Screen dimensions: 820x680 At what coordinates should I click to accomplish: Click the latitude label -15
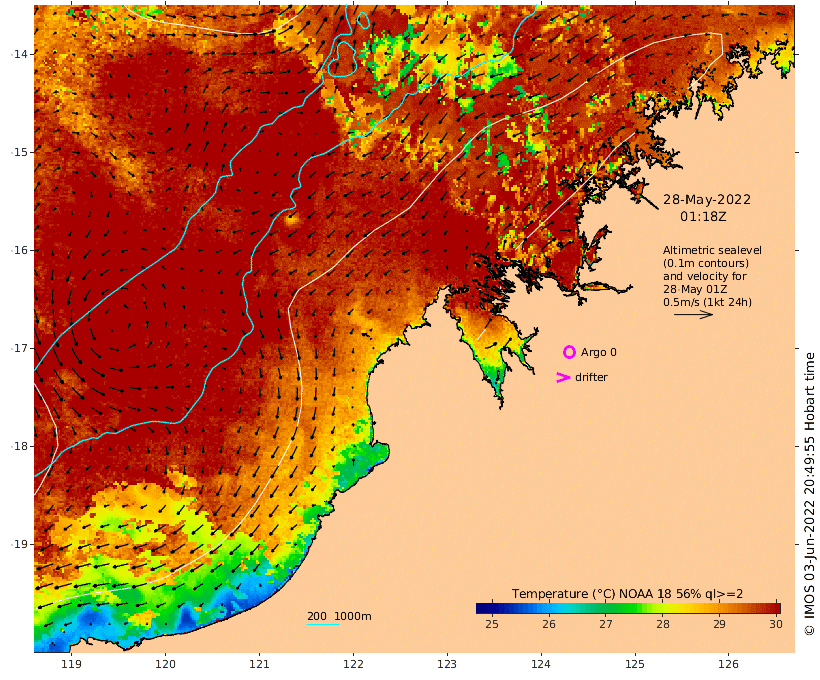tap(19, 152)
